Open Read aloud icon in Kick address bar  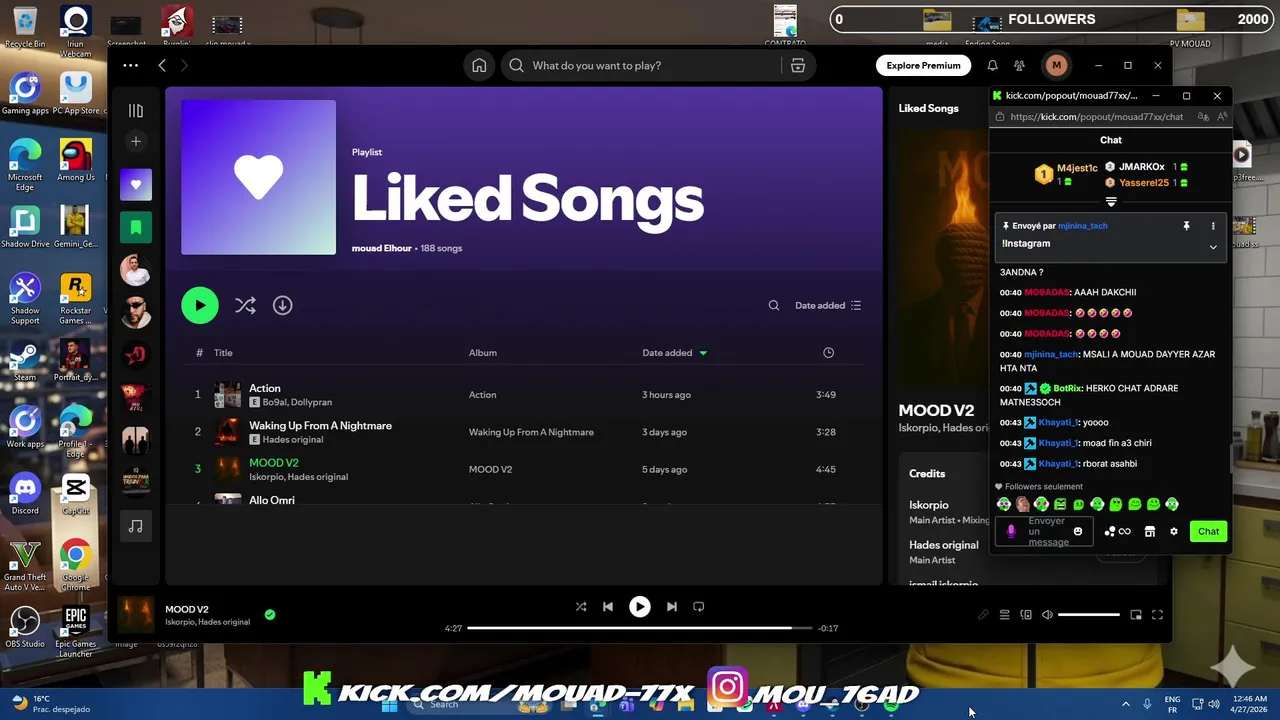(x=1222, y=117)
